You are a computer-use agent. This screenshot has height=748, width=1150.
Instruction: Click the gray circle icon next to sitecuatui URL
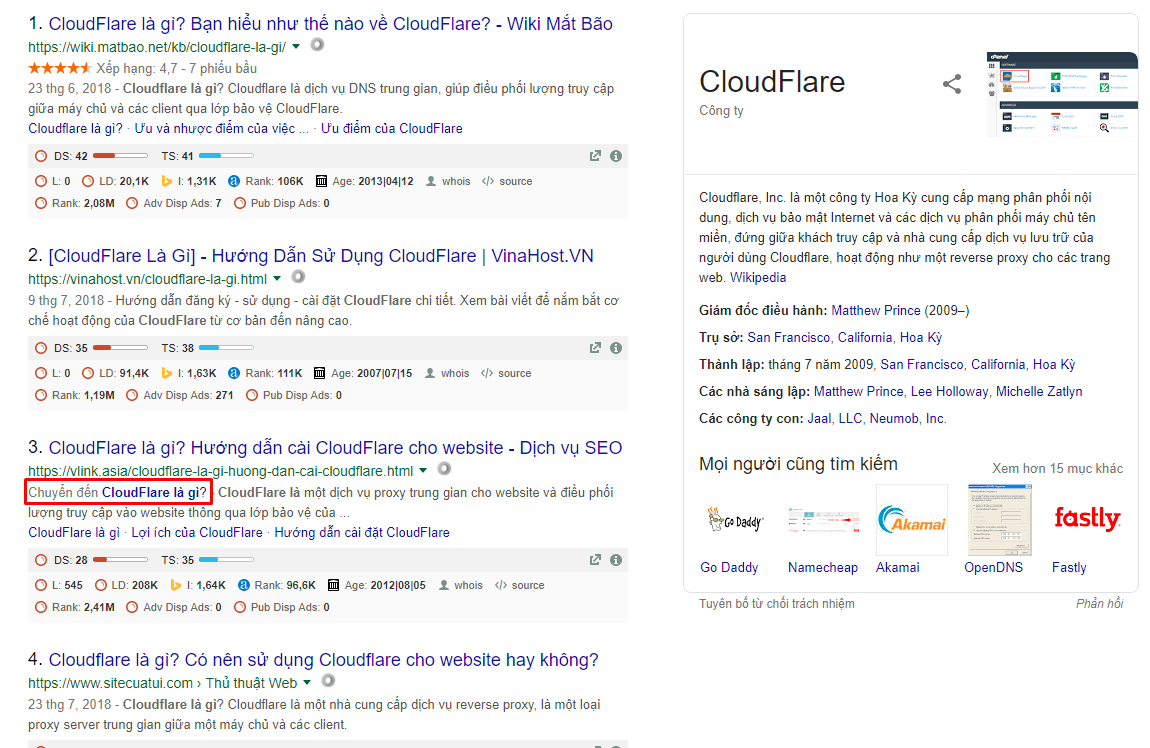328,681
